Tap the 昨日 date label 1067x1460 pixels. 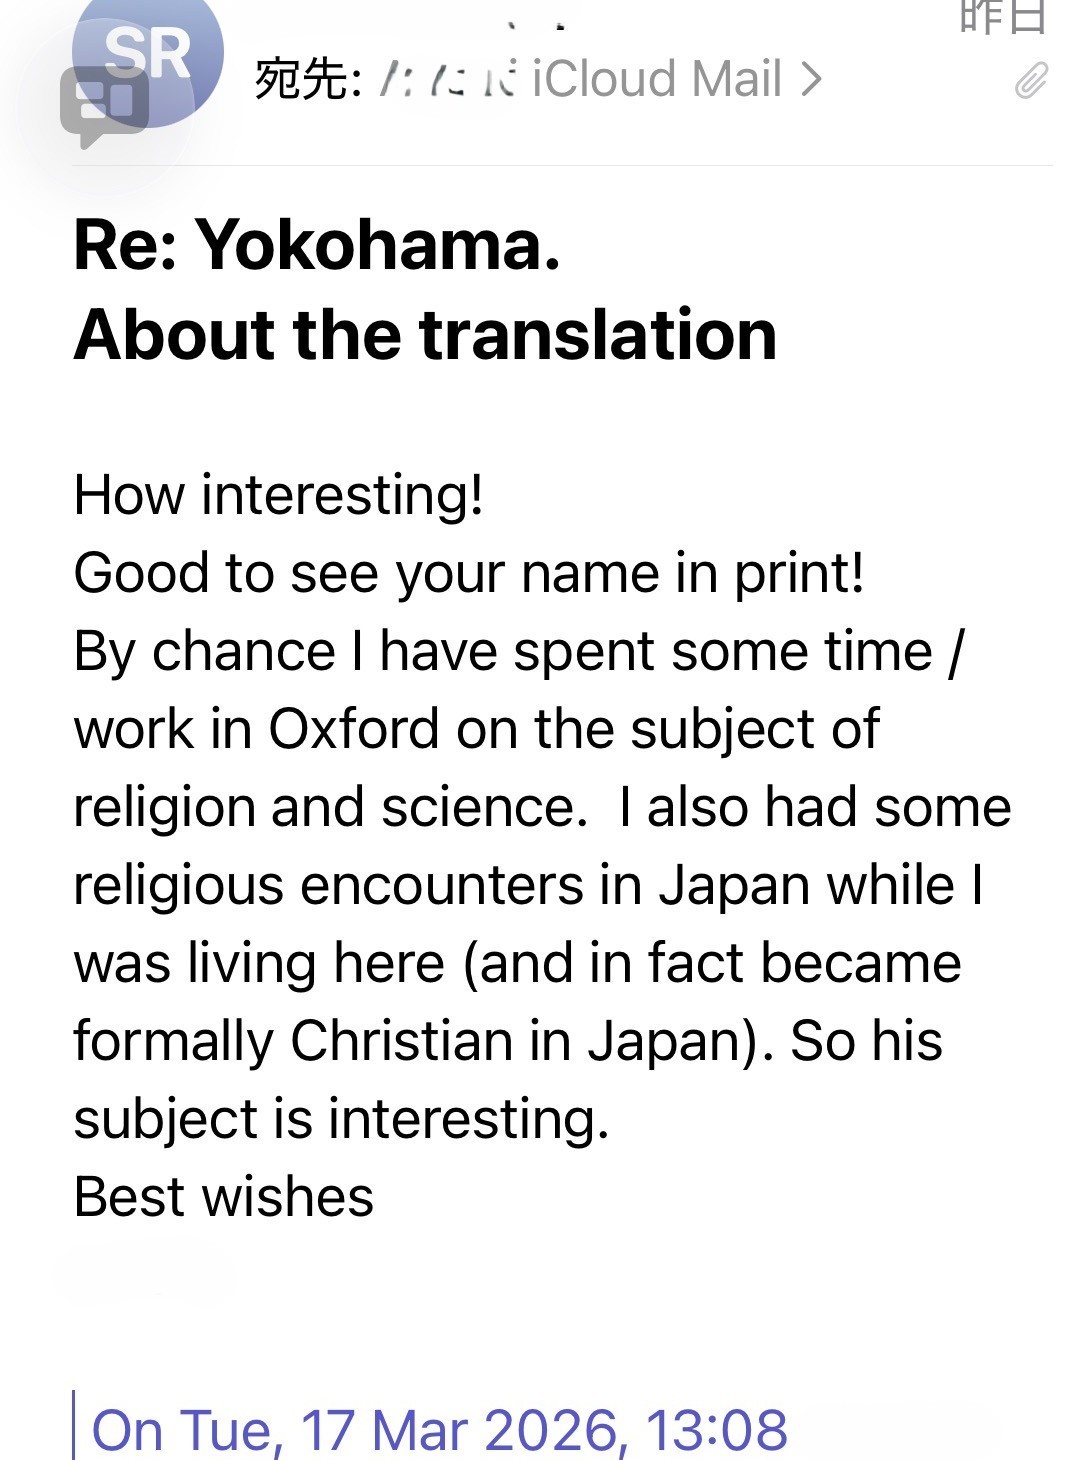click(x=1002, y=18)
